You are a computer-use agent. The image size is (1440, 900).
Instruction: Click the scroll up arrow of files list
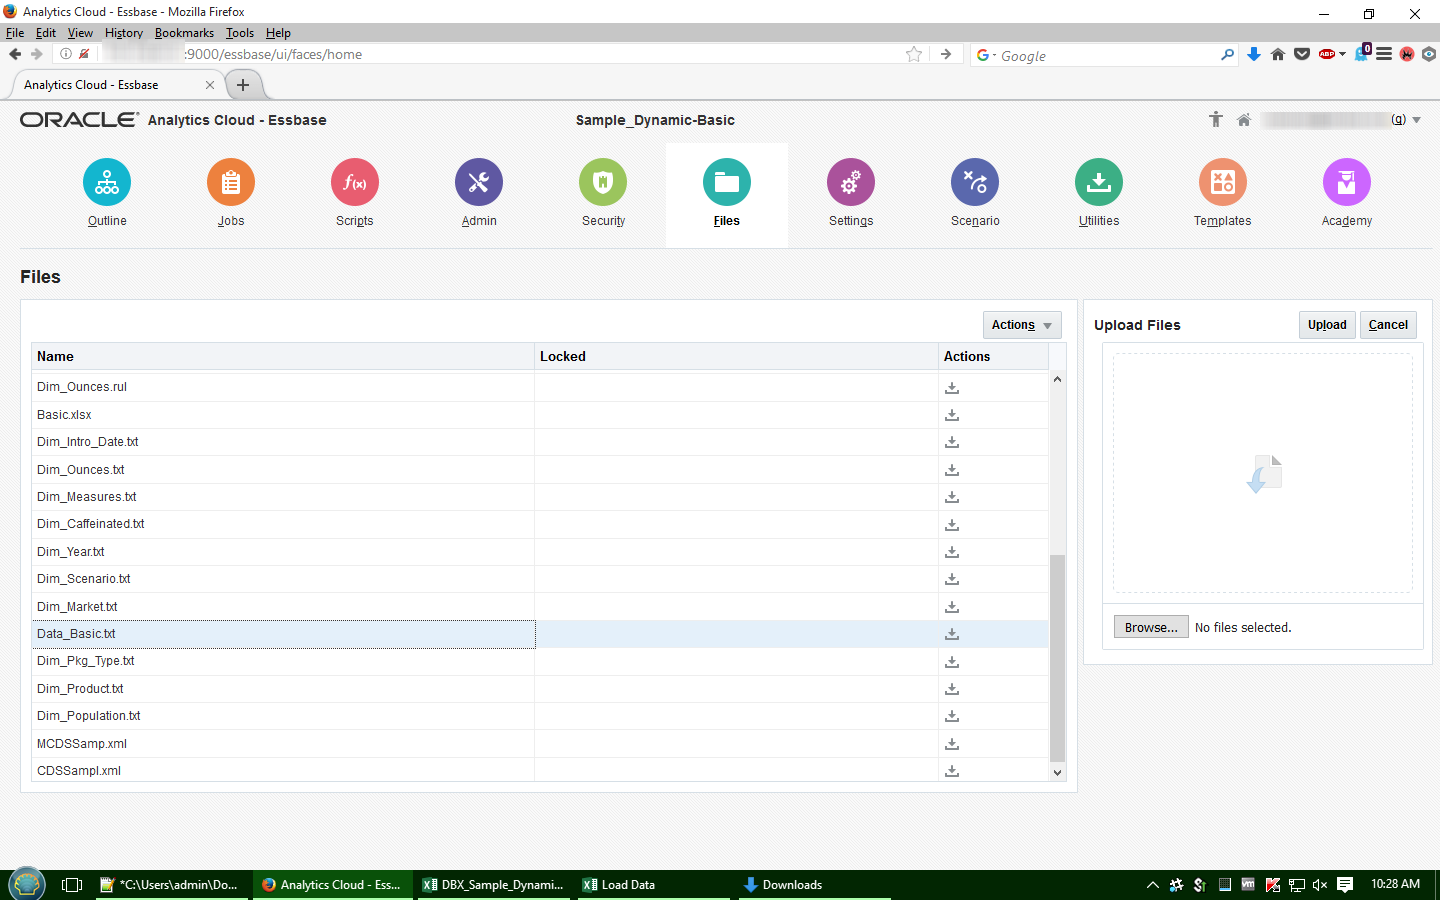[x=1057, y=379]
